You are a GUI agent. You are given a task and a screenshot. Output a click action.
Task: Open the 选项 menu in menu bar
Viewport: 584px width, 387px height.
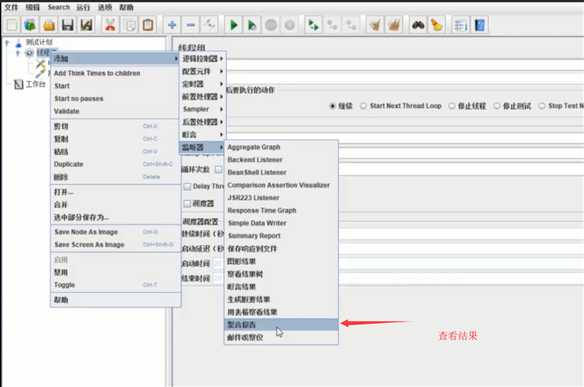click(105, 7)
